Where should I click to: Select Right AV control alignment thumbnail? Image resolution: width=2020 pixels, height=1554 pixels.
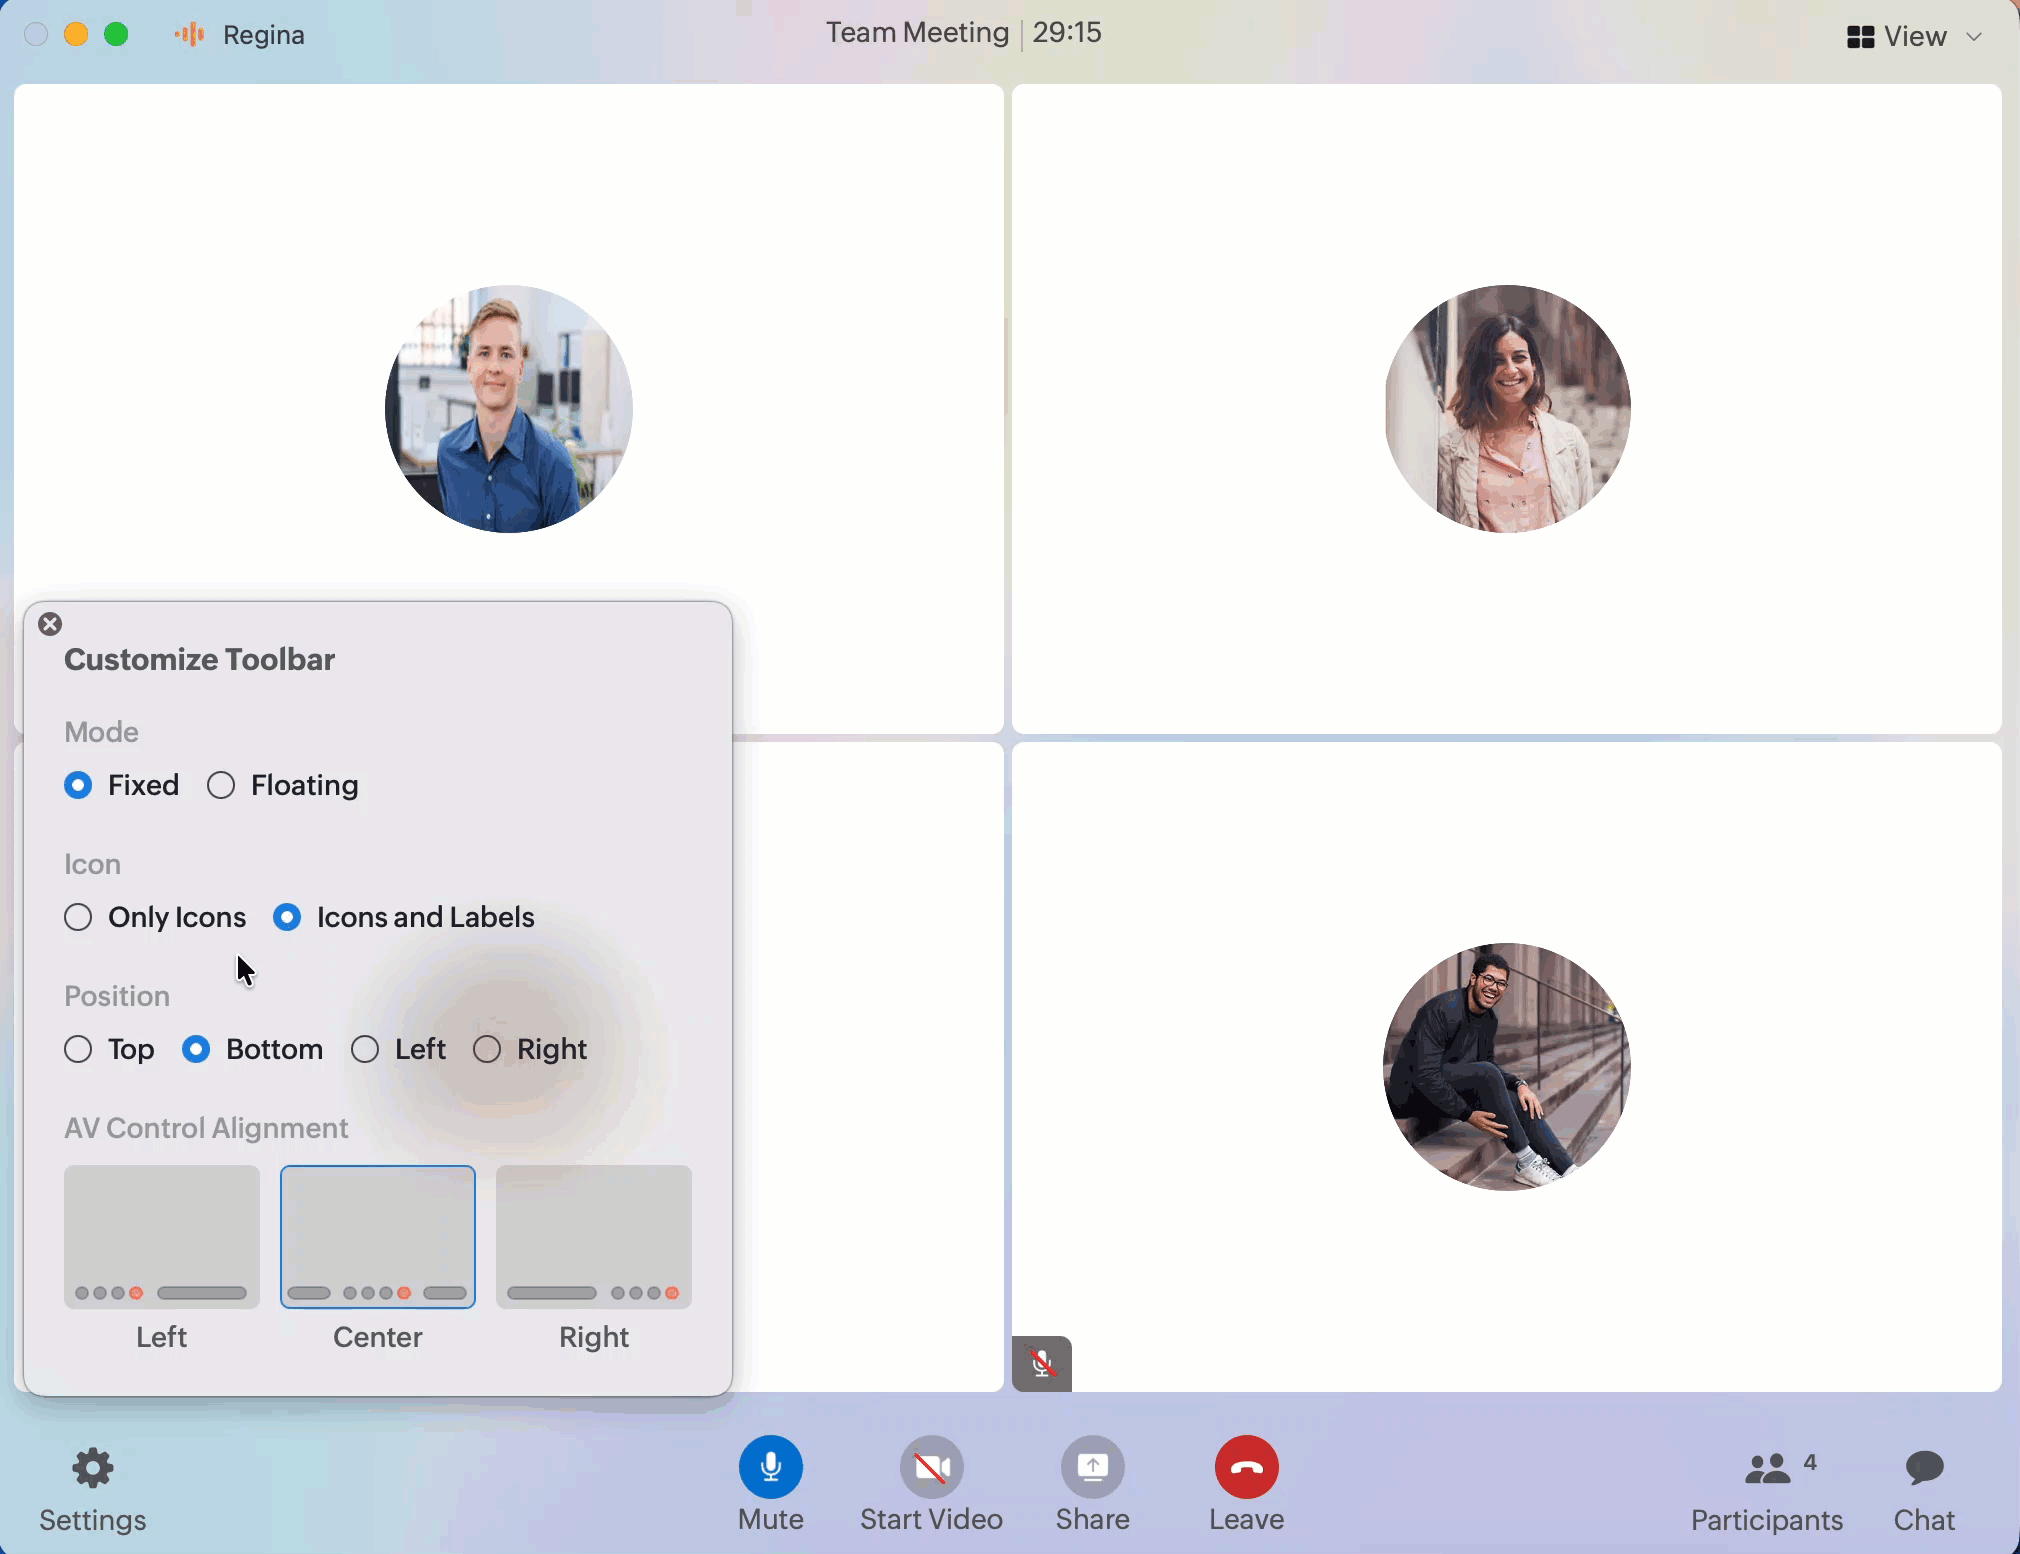(x=594, y=1236)
